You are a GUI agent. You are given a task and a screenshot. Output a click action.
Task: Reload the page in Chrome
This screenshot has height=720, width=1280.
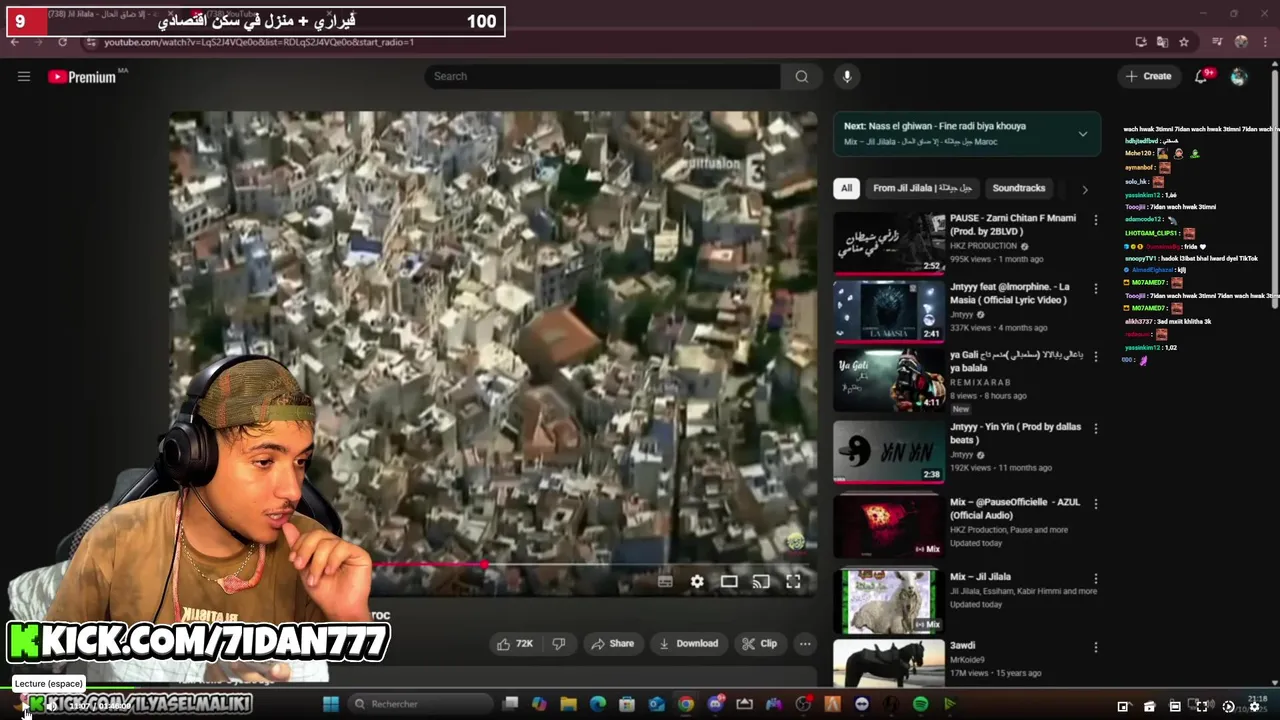coord(62,42)
